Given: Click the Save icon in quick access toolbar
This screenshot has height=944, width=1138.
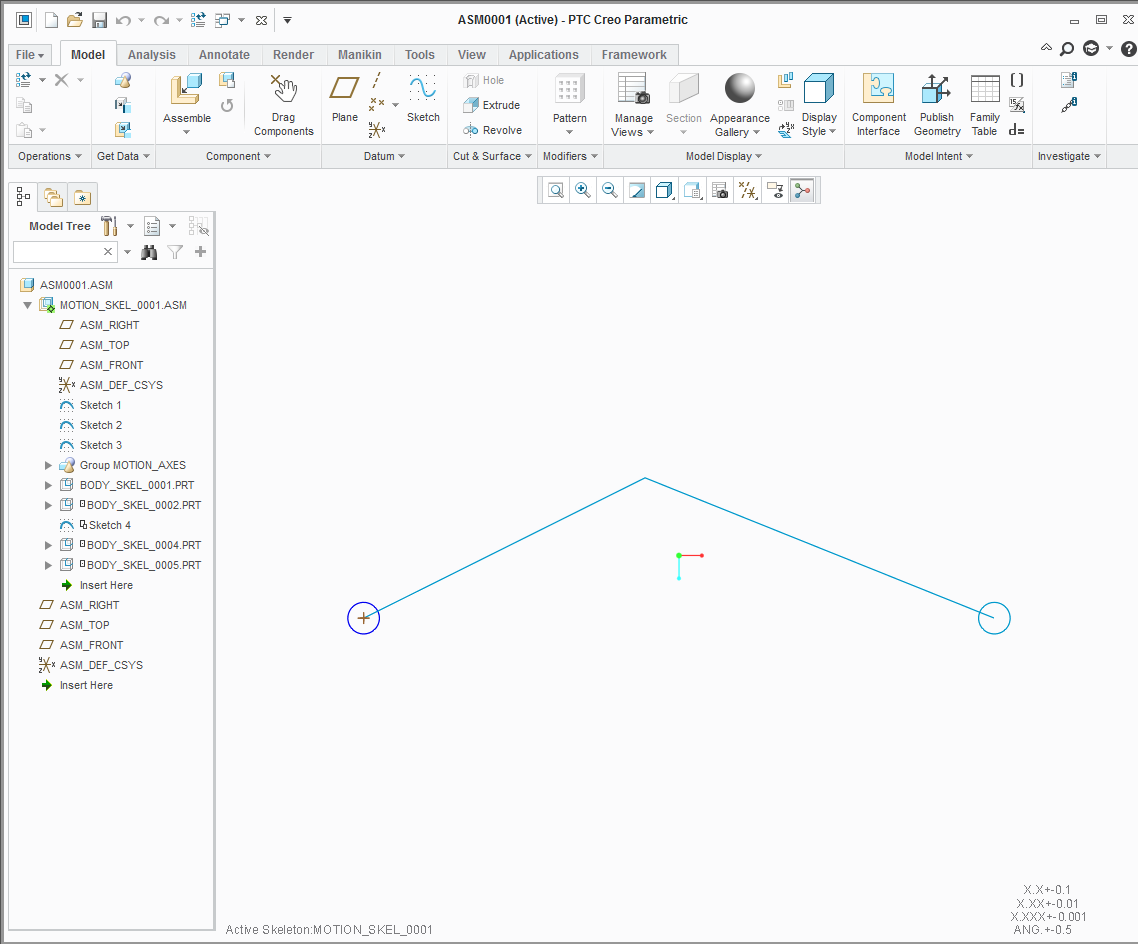Looking at the screenshot, I should [99, 20].
